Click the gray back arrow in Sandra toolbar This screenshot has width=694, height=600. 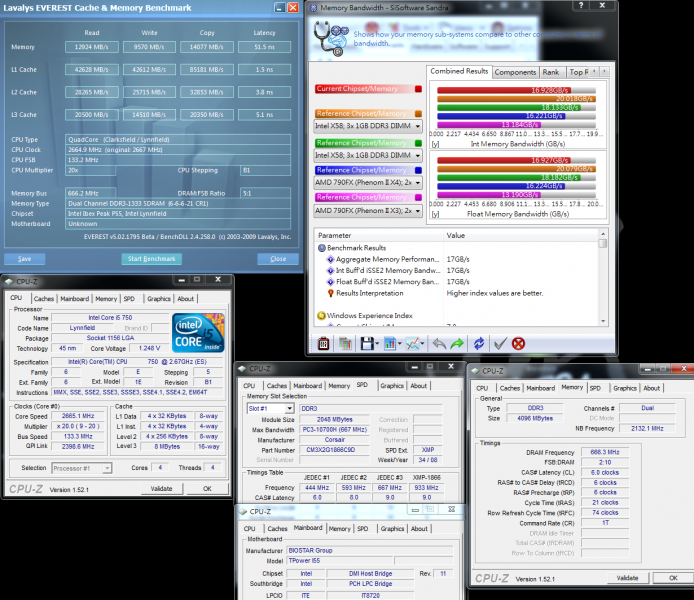pos(437,344)
